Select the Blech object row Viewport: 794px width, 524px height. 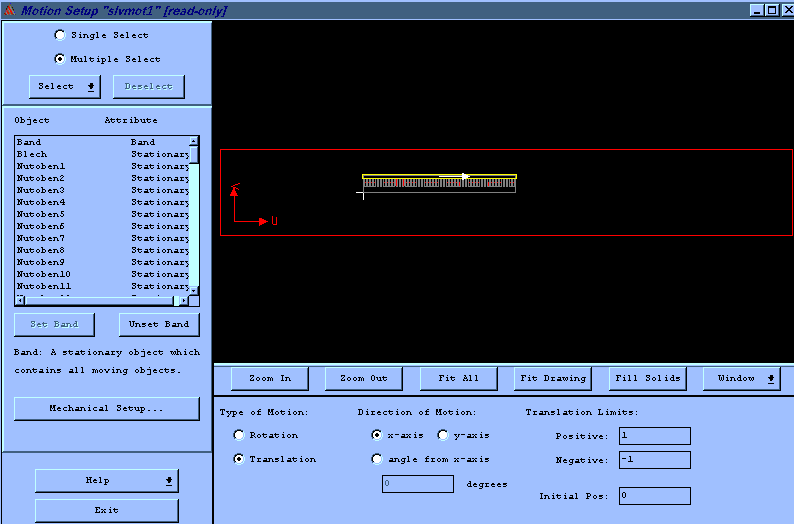(102, 154)
